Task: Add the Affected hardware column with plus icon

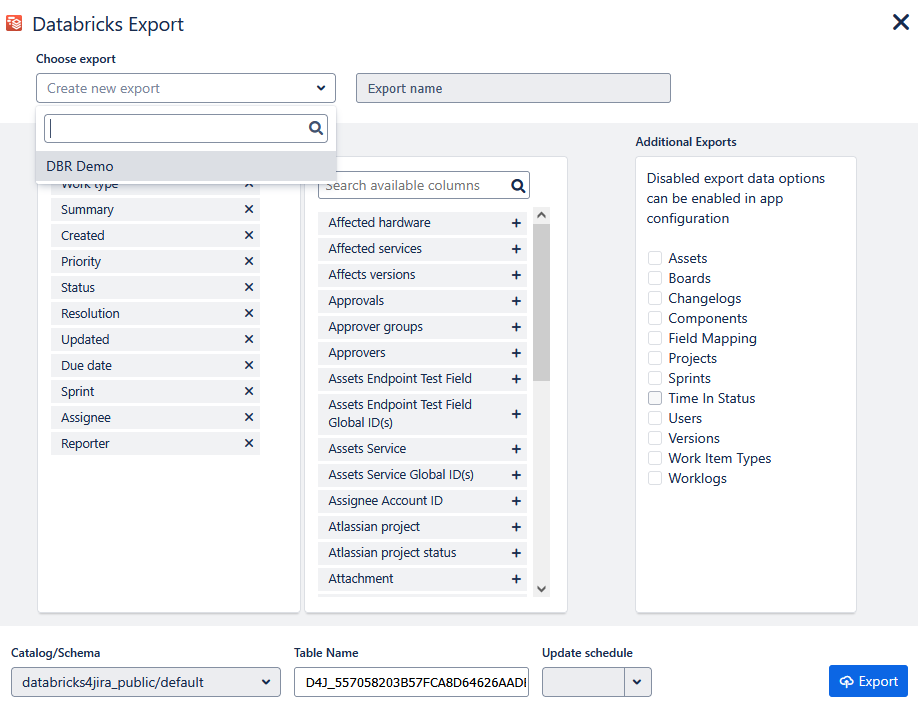Action: 516,223
